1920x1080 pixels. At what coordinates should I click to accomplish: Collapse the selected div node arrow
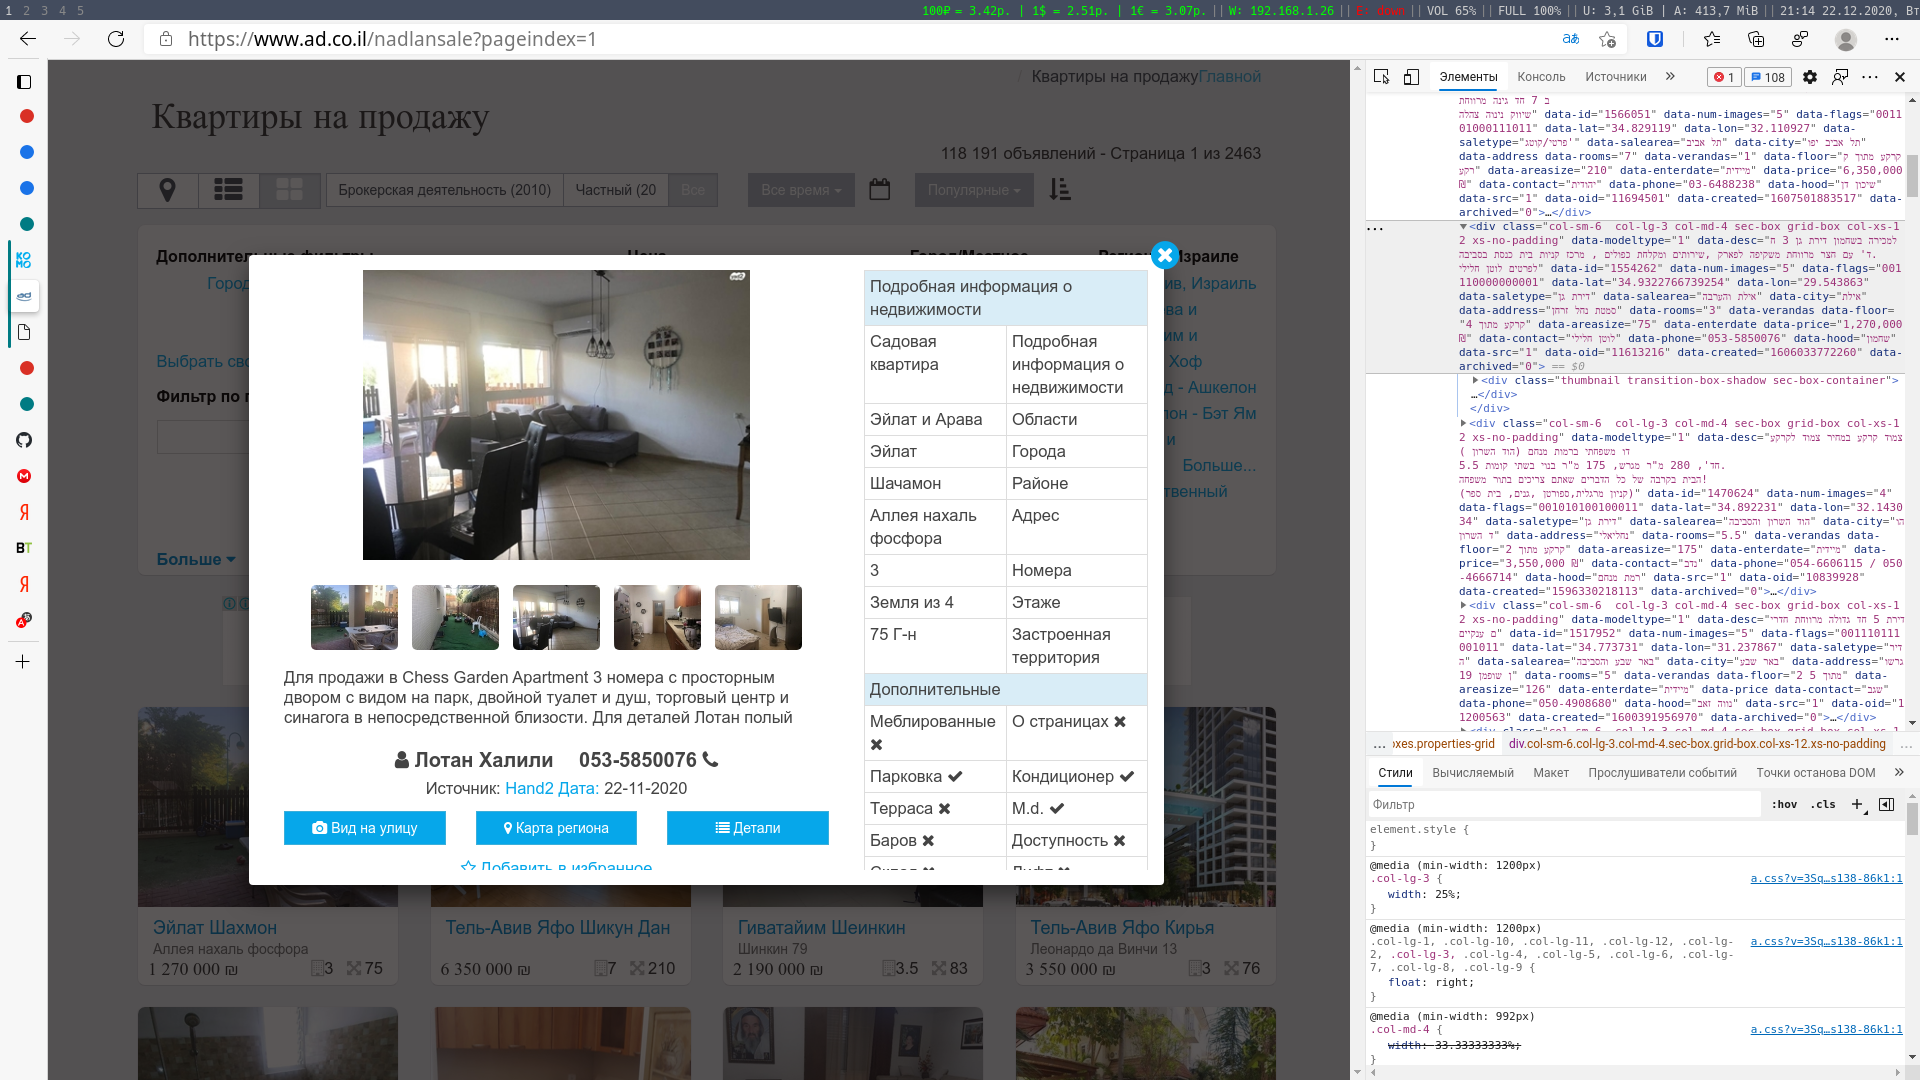(x=1464, y=227)
